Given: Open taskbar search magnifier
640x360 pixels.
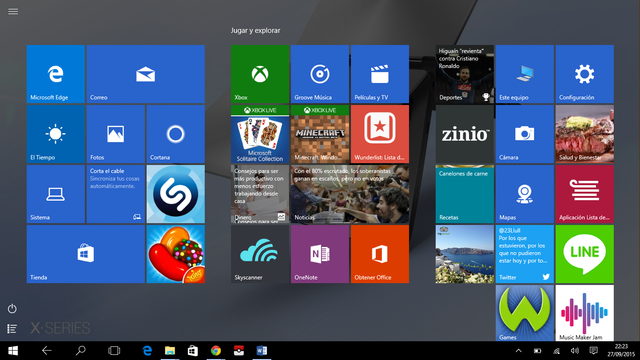Looking at the screenshot, I should click(x=80, y=351).
